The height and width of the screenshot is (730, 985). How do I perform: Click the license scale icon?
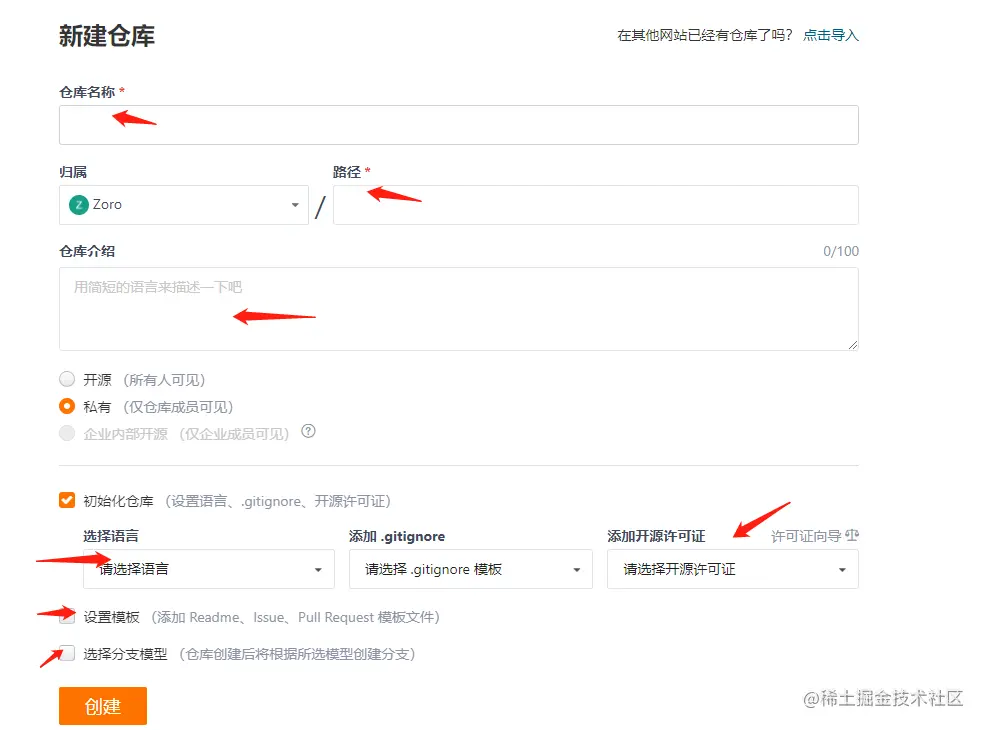coord(852,535)
